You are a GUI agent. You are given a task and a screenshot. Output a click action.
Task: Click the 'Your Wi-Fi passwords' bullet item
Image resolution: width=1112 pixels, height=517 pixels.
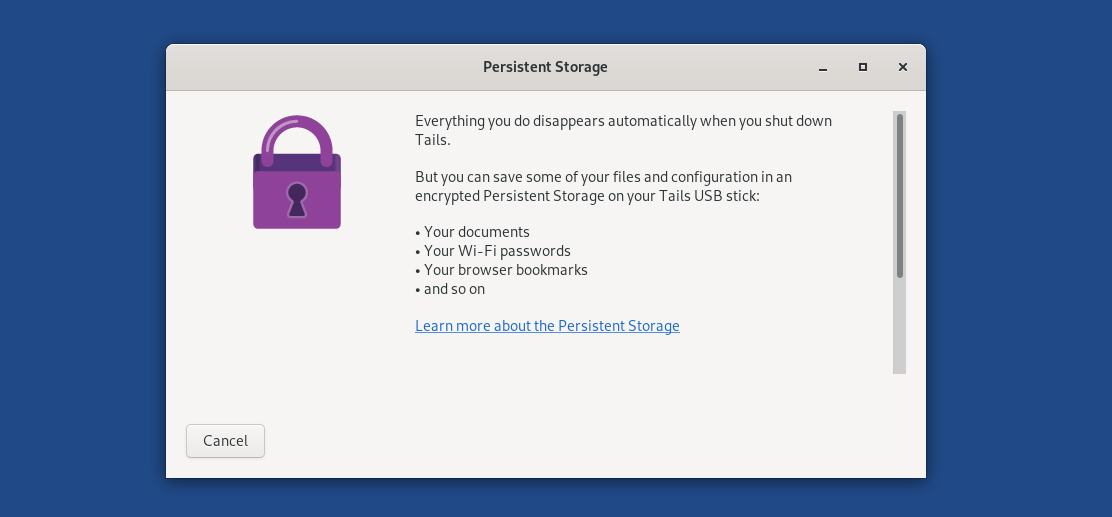click(493, 251)
